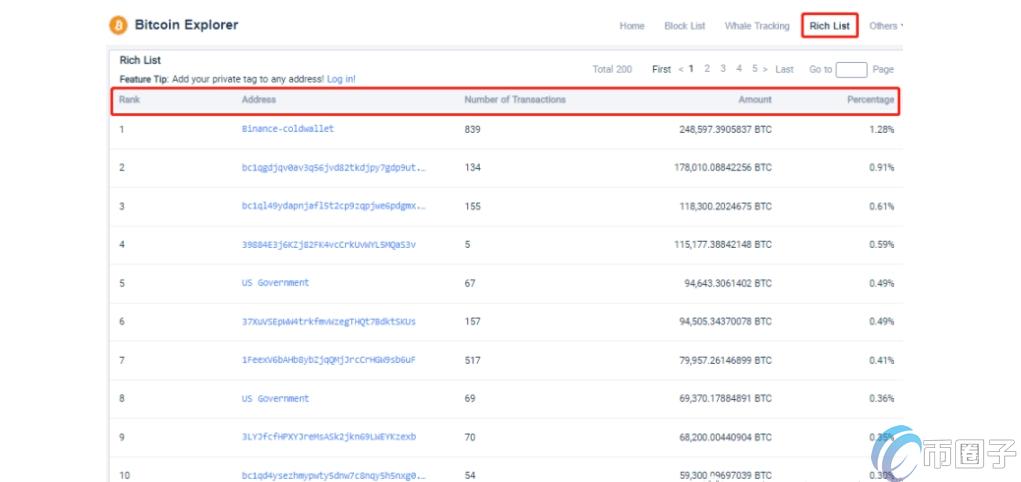The height and width of the screenshot is (482, 1021).
Task: Click Number of Transactions column header
Action: coord(515,100)
